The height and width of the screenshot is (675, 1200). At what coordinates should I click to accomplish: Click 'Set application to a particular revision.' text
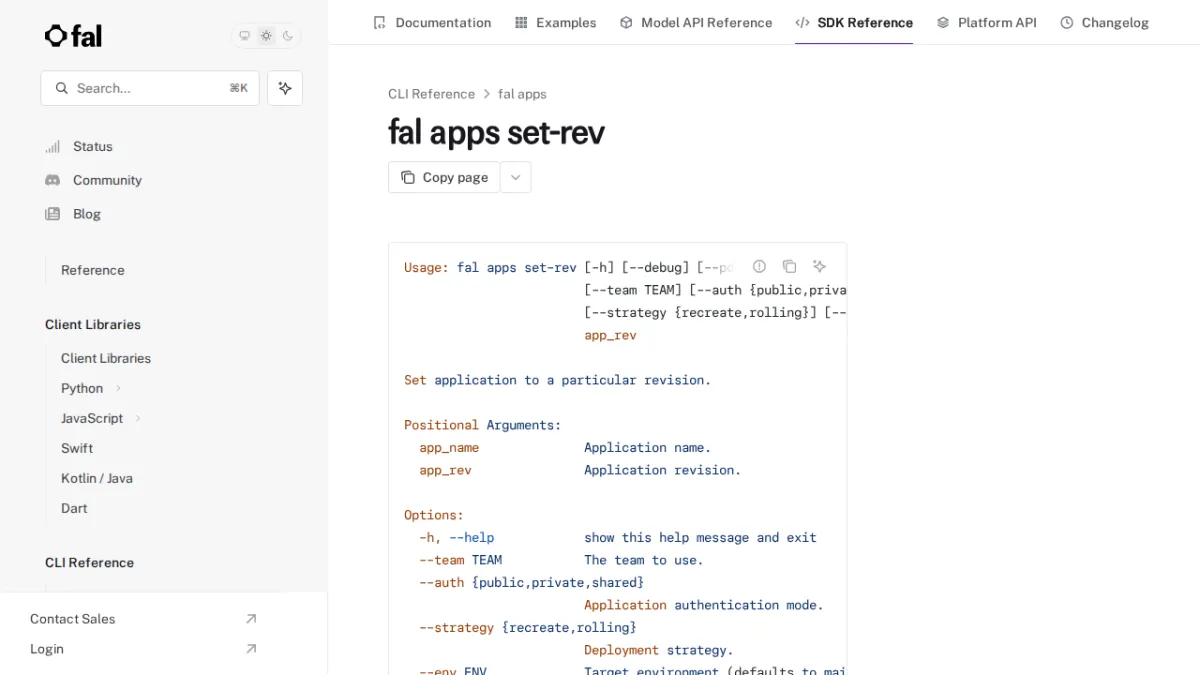click(558, 380)
